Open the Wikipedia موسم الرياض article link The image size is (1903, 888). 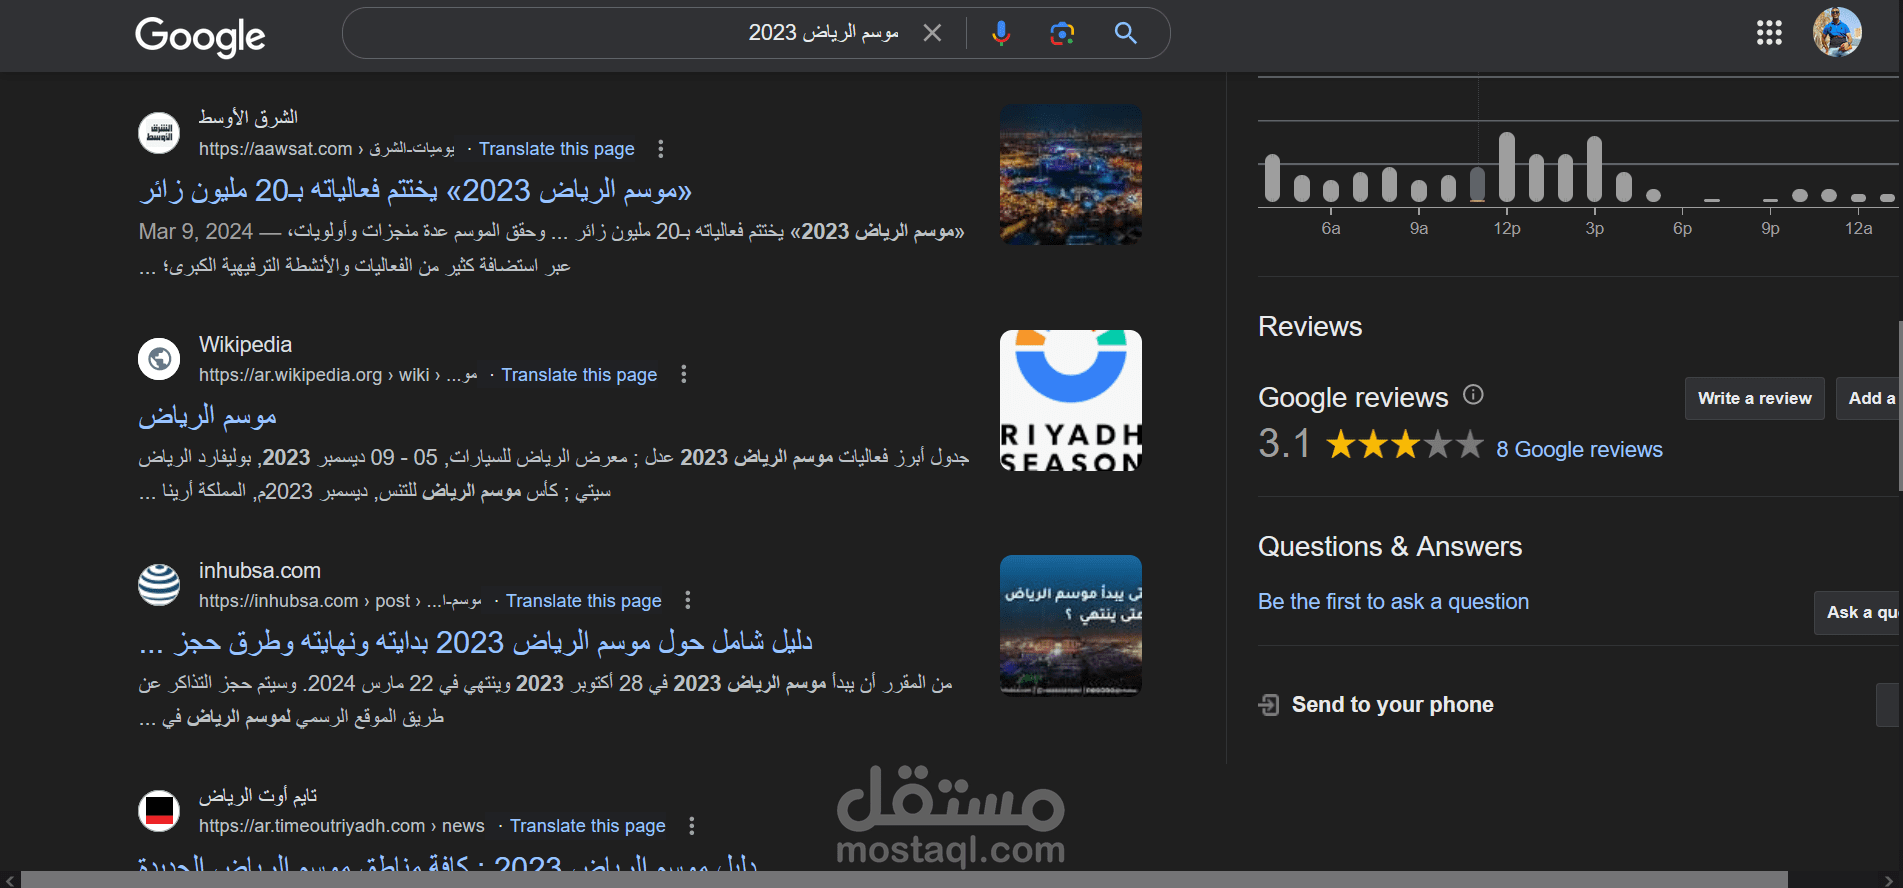point(207,416)
